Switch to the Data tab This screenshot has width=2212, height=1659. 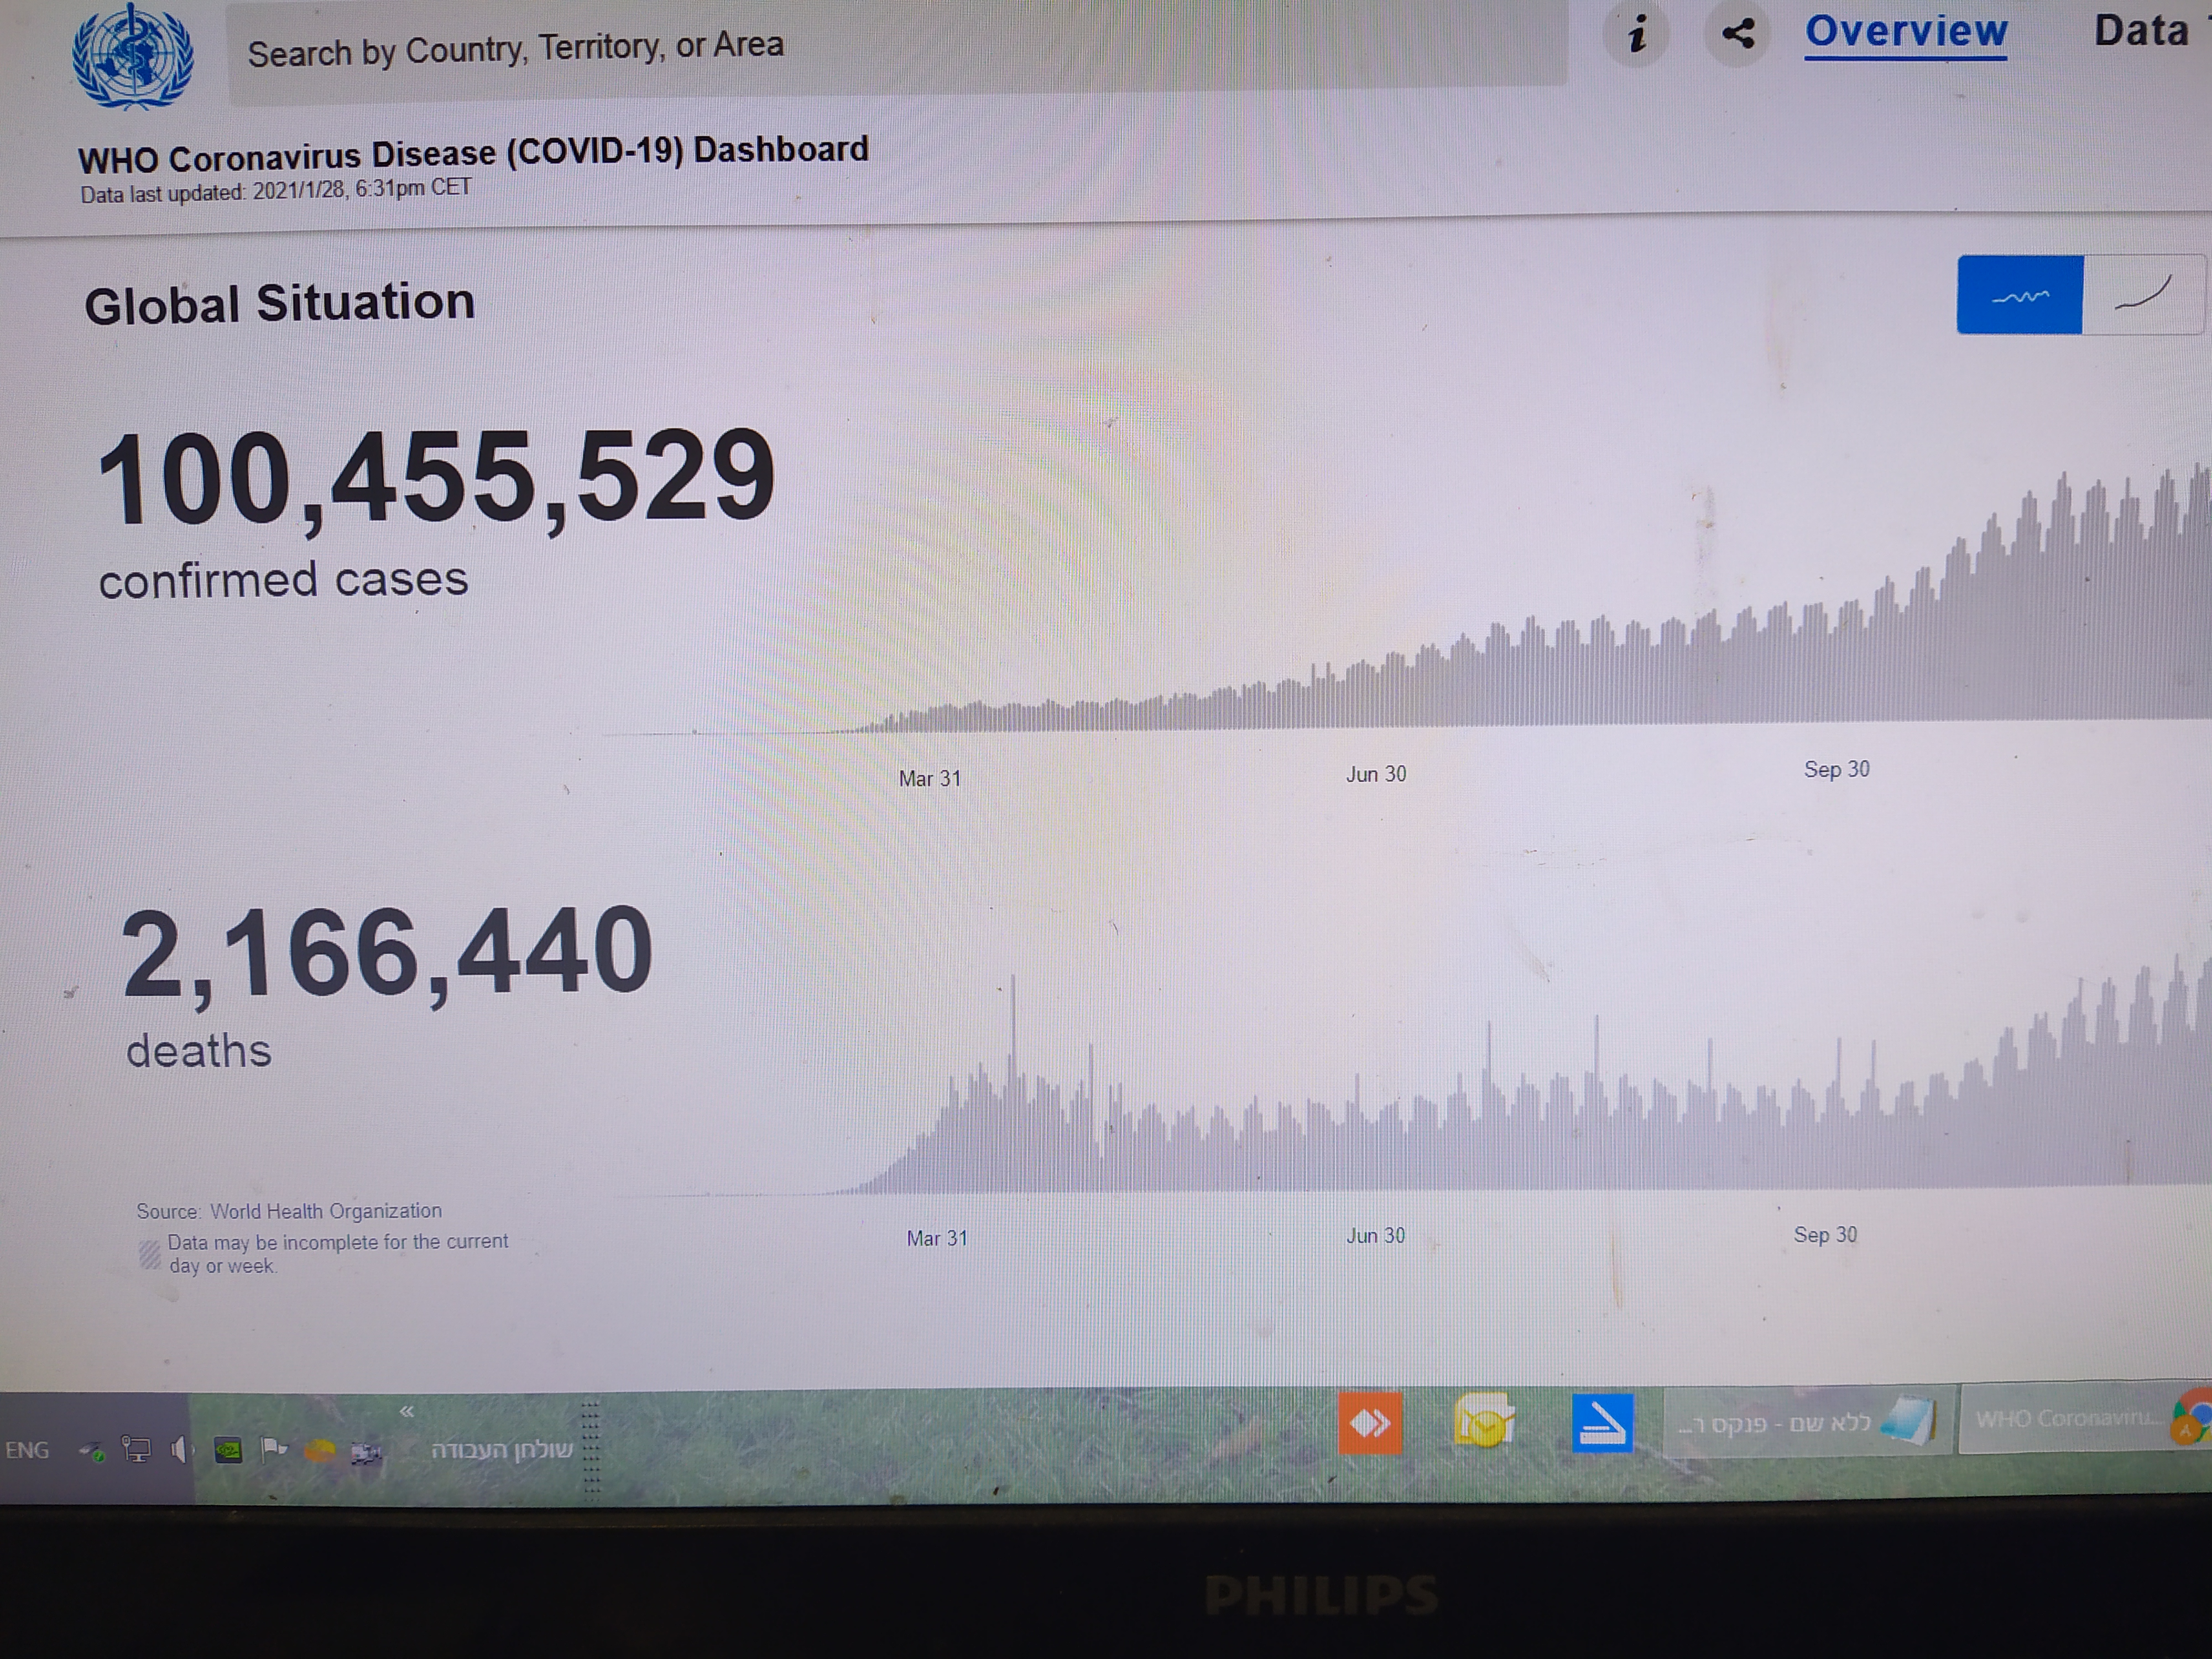point(2141,30)
